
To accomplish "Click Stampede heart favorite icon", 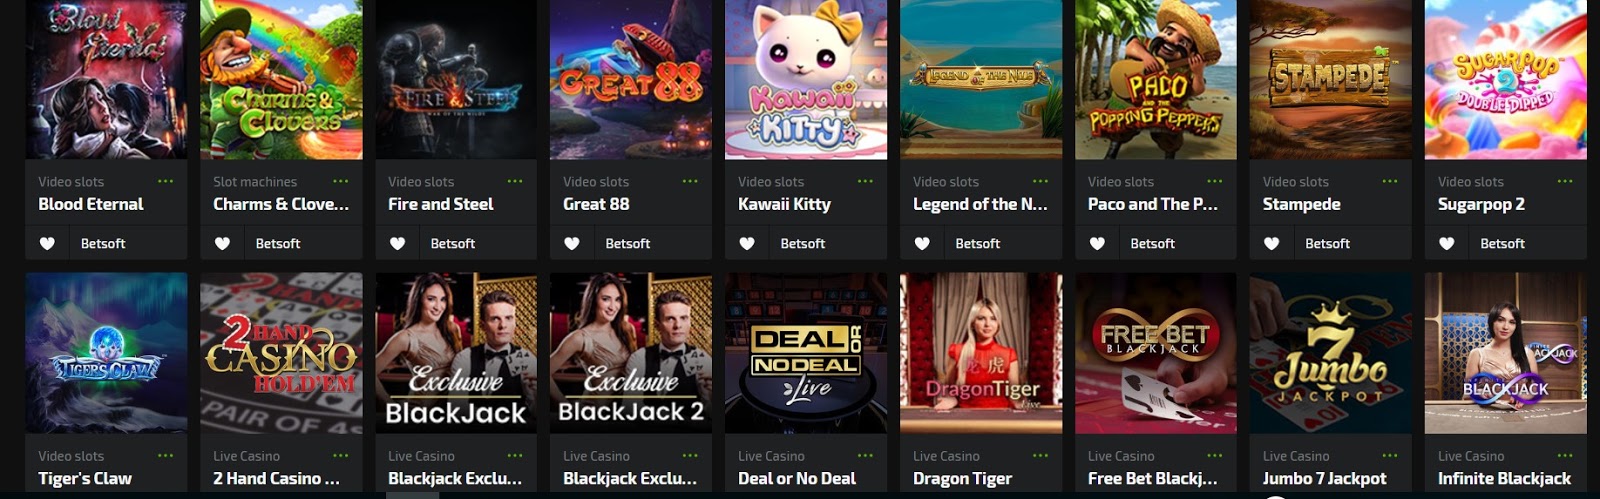I will pos(1272,243).
